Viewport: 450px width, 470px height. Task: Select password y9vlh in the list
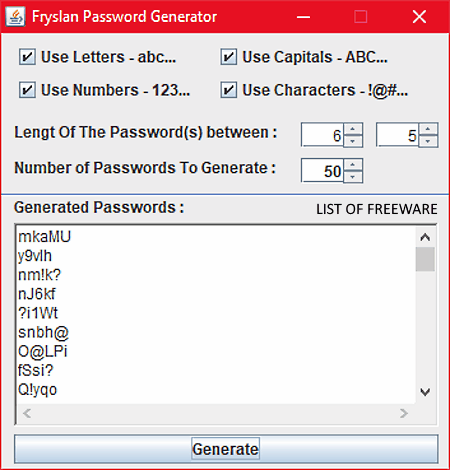point(35,256)
